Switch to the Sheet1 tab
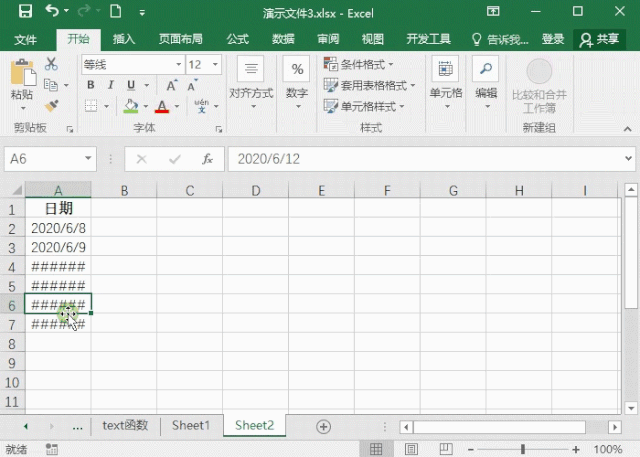Screen dimensions: 640x457 coord(191,426)
